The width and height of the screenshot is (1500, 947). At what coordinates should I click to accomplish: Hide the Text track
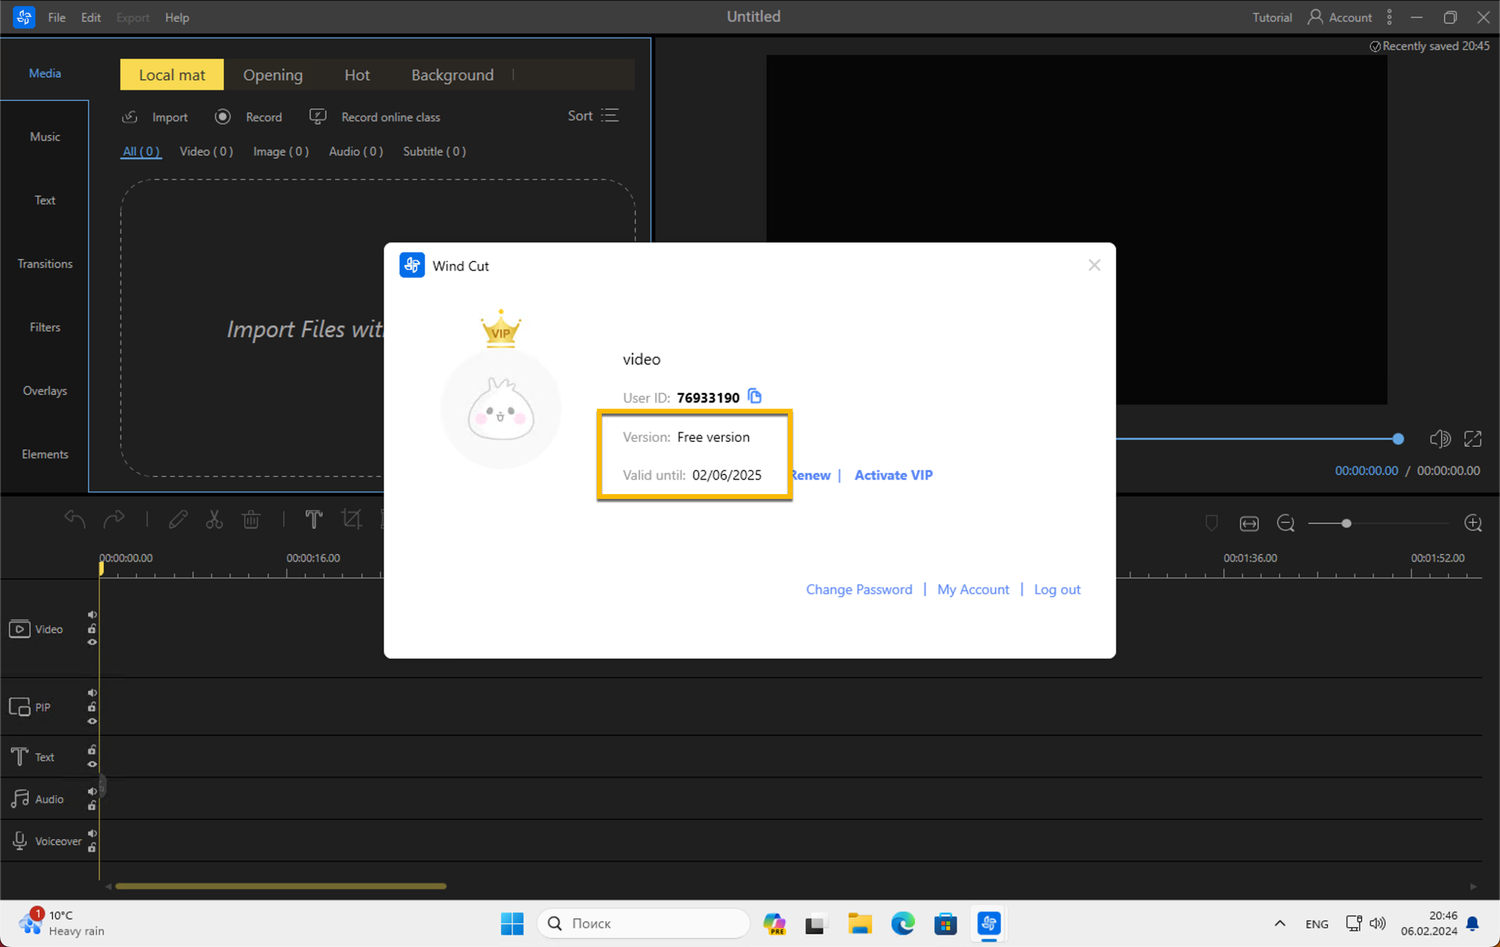(92, 764)
